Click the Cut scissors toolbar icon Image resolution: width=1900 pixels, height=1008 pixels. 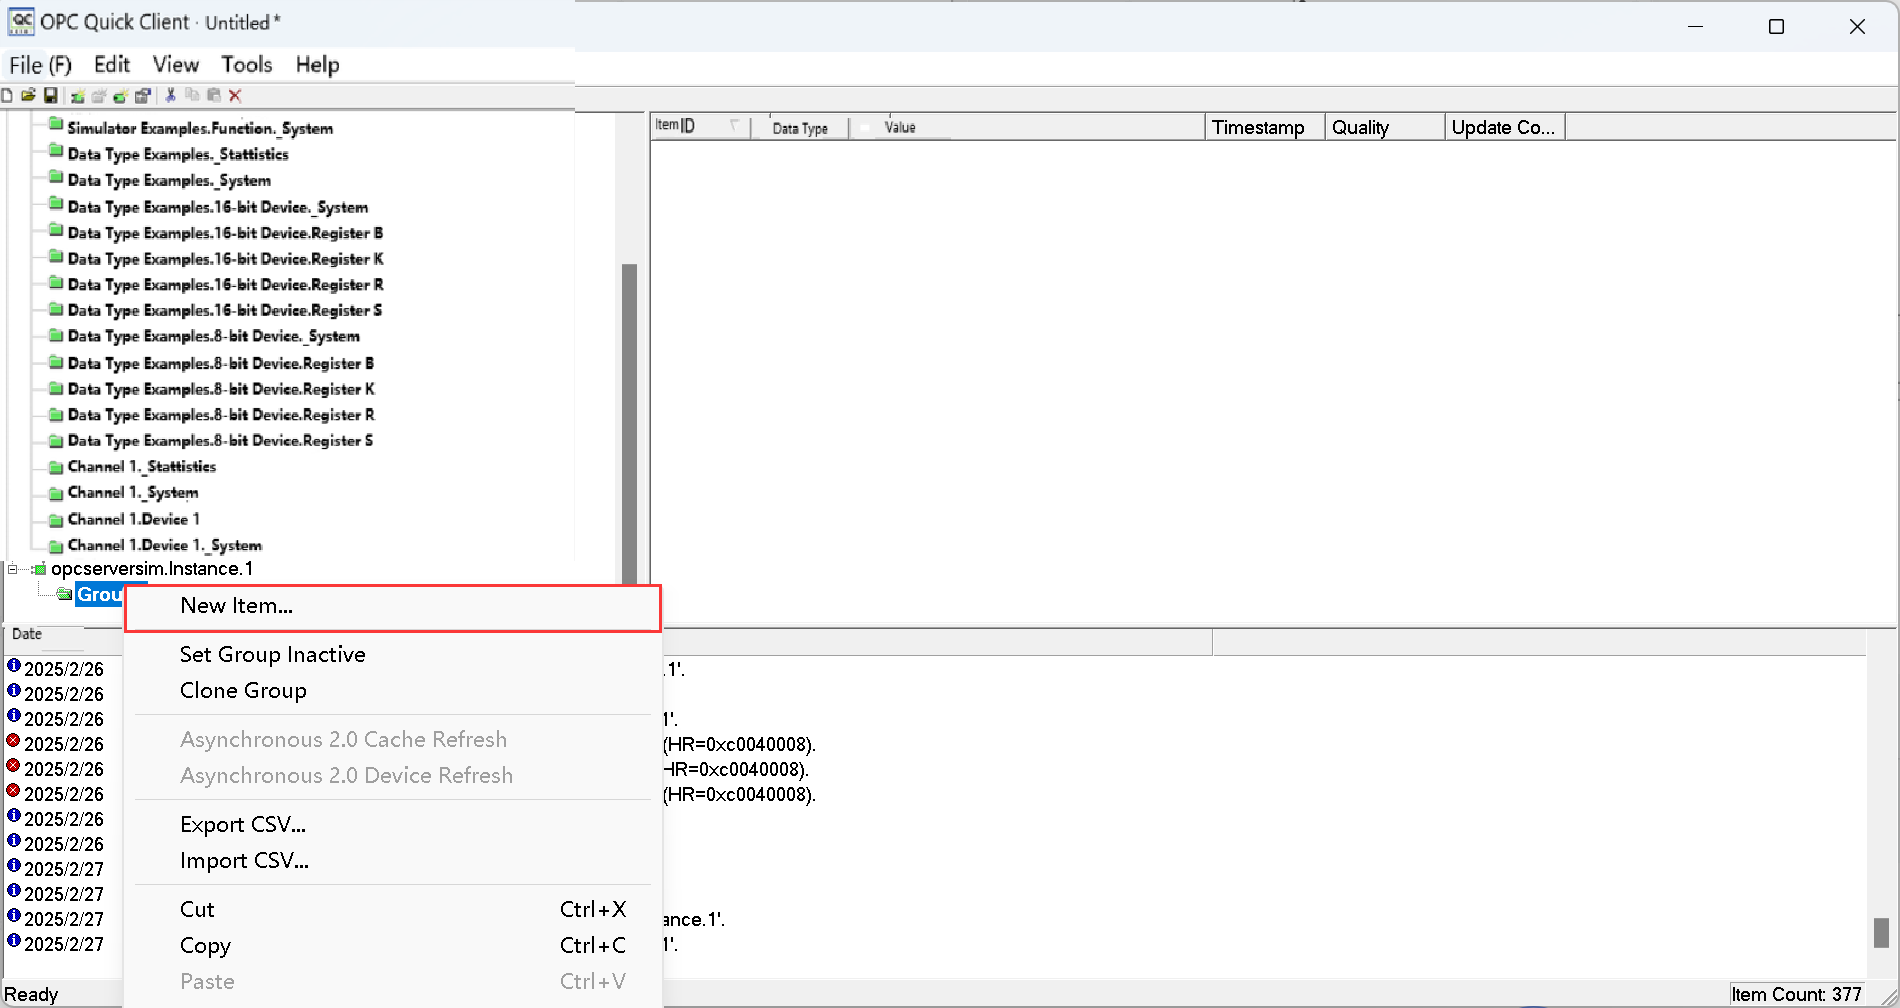coord(171,96)
